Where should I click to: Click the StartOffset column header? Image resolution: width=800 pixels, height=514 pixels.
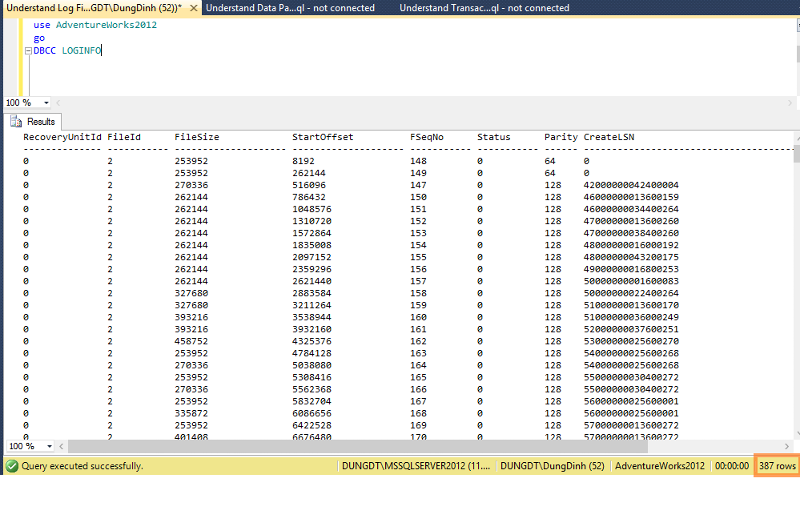pyautogui.click(x=322, y=137)
